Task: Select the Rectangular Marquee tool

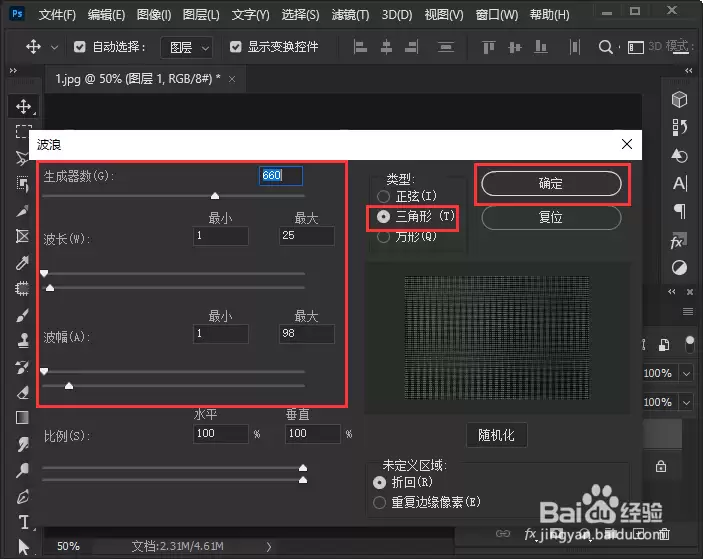Action: pos(23,131)
